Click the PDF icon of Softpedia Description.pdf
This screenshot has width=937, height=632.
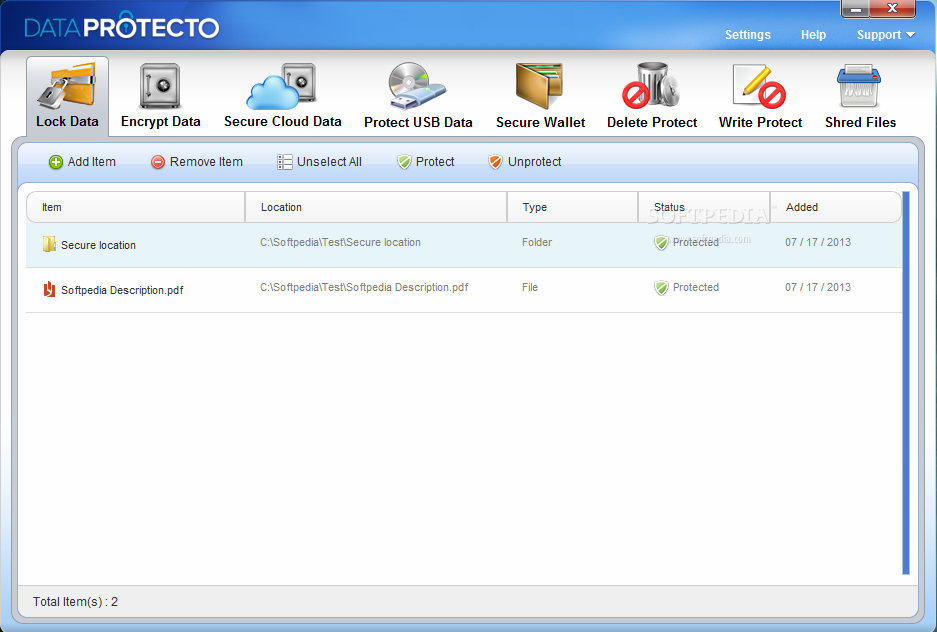pos(49,289)
